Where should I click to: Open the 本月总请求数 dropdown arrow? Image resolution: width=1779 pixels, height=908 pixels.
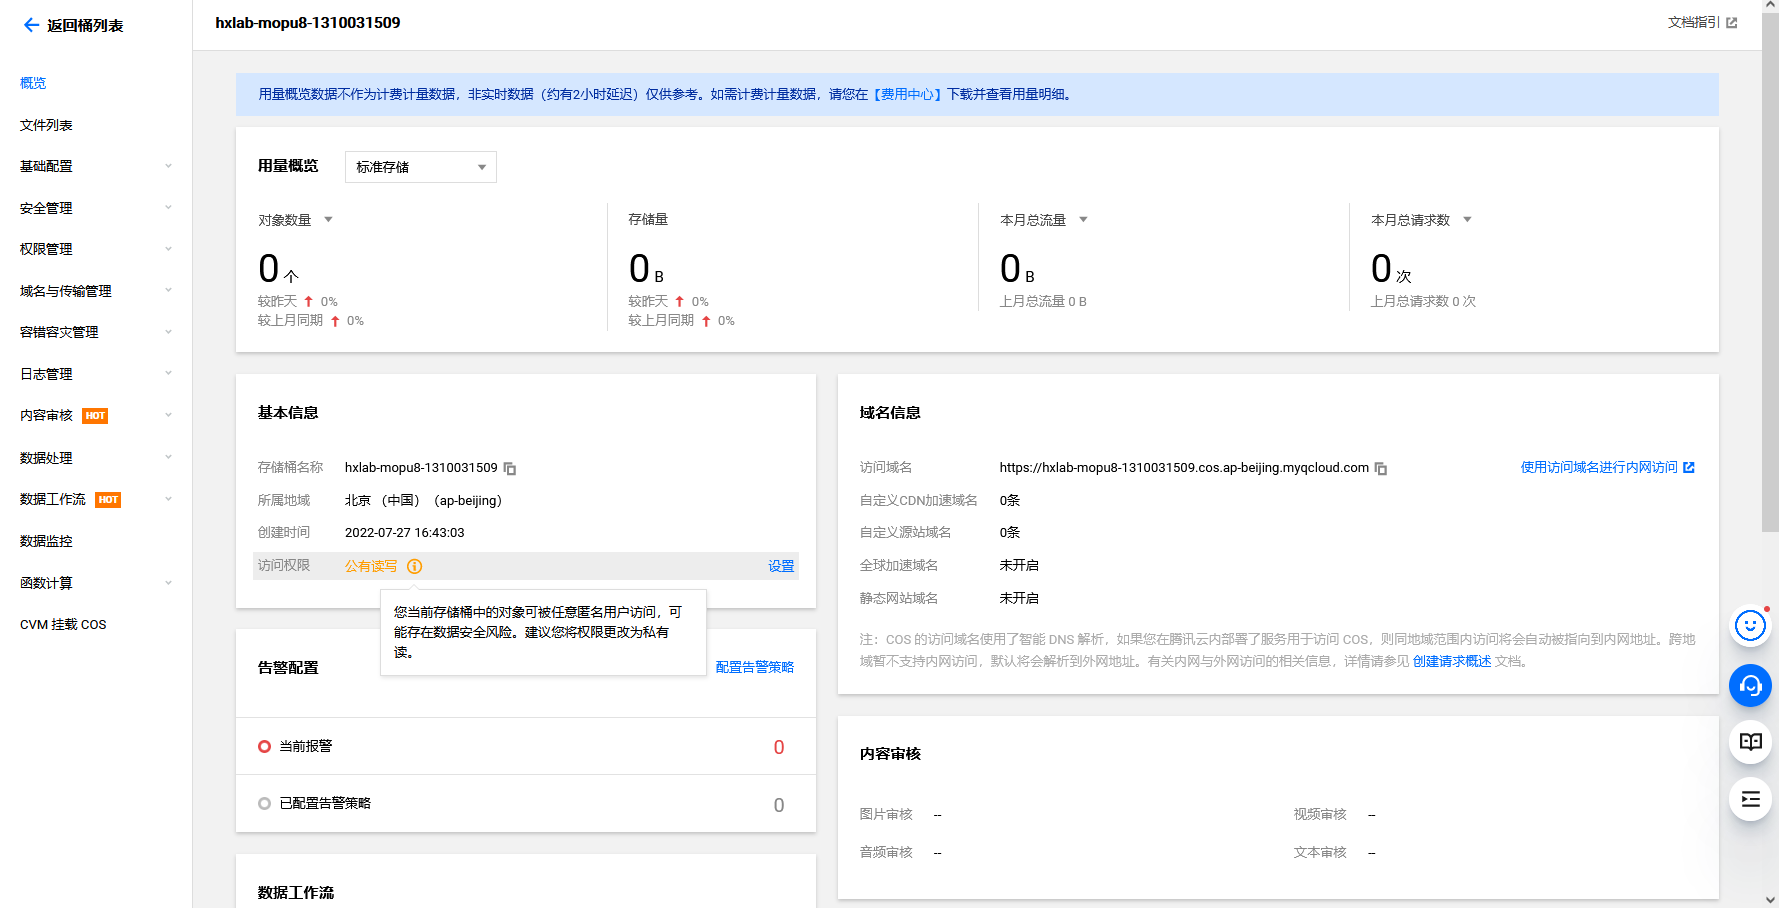[x=1467, y=220]
